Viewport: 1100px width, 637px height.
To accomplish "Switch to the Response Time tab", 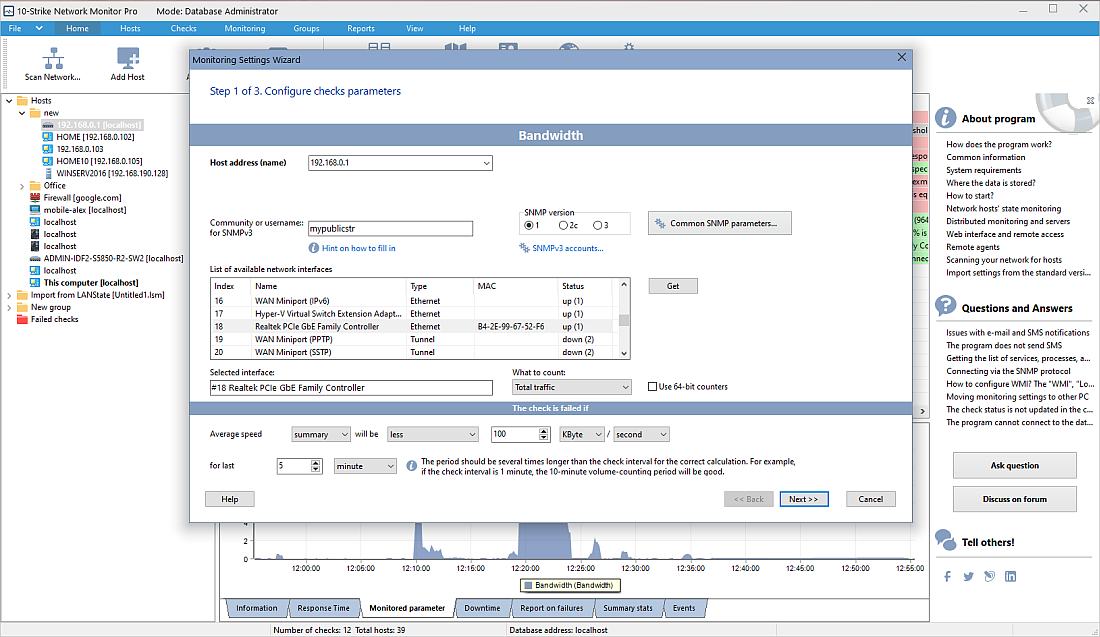I will point(323,608).
